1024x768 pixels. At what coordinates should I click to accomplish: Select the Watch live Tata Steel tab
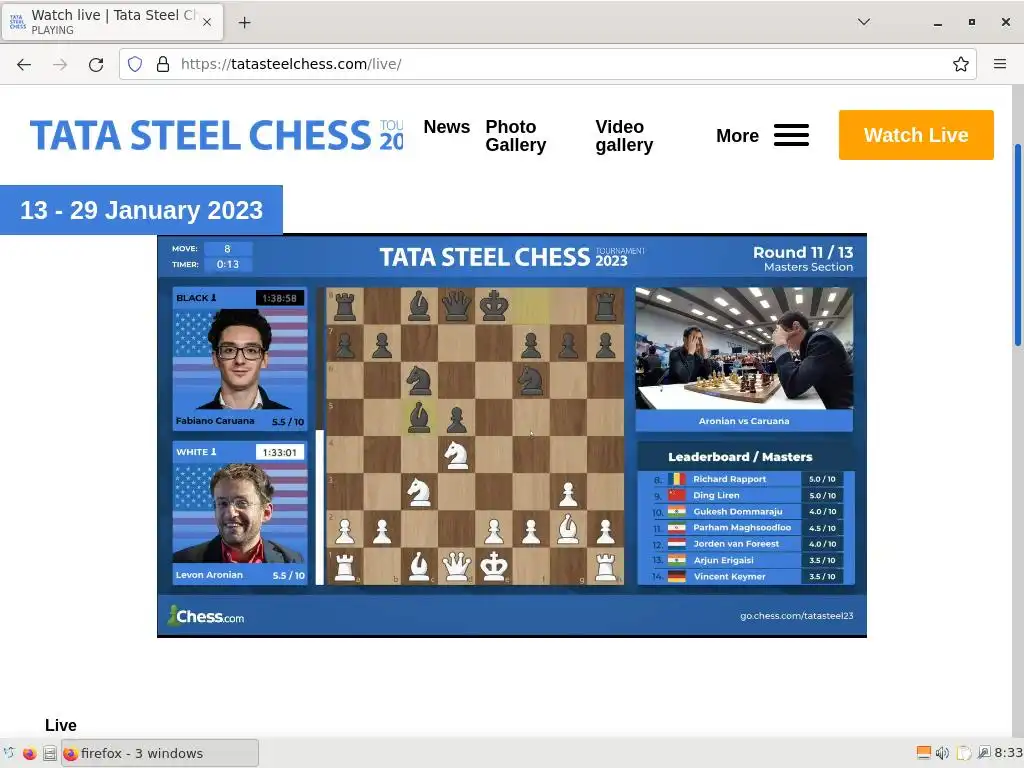coord(112,22)
